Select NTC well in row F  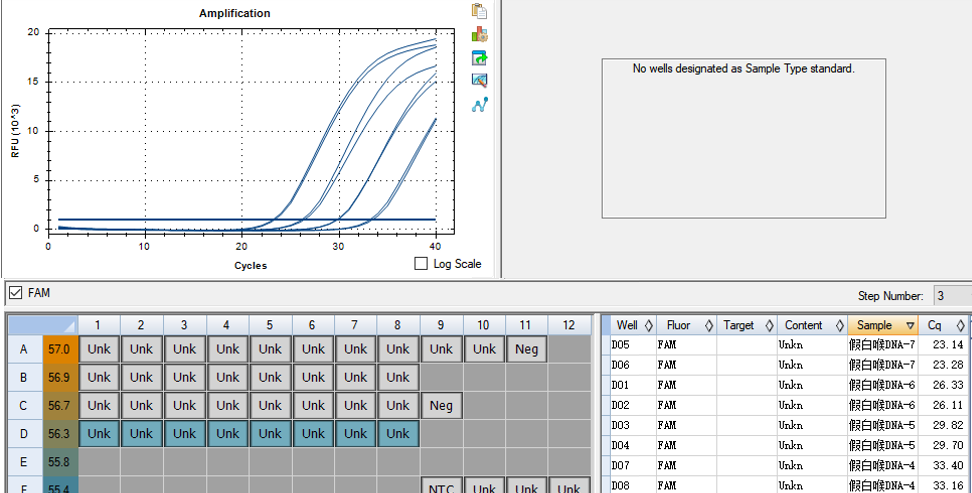coord(441,486)
